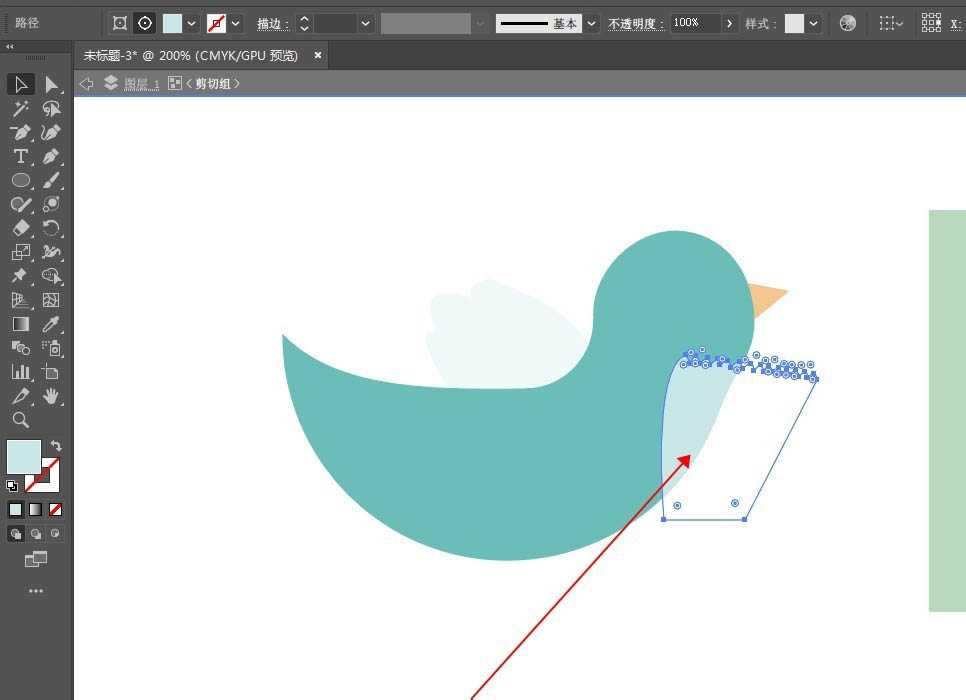Select the Direct Selection tool
The height and width of the screenshot is (700, 966).
51,85
